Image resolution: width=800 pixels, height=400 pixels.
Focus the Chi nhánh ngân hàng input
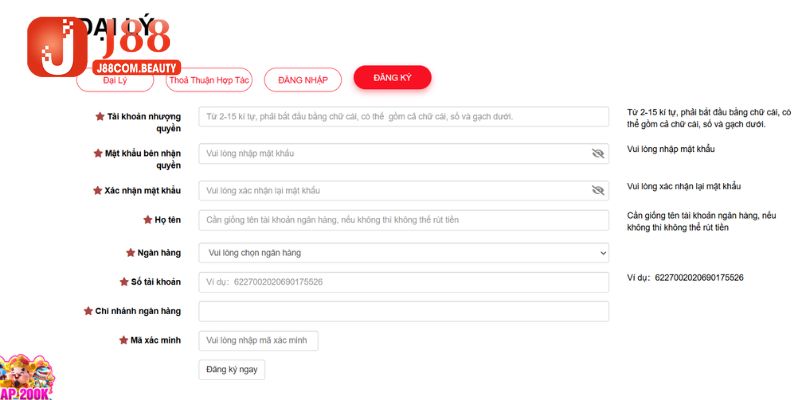coord(404,311)
